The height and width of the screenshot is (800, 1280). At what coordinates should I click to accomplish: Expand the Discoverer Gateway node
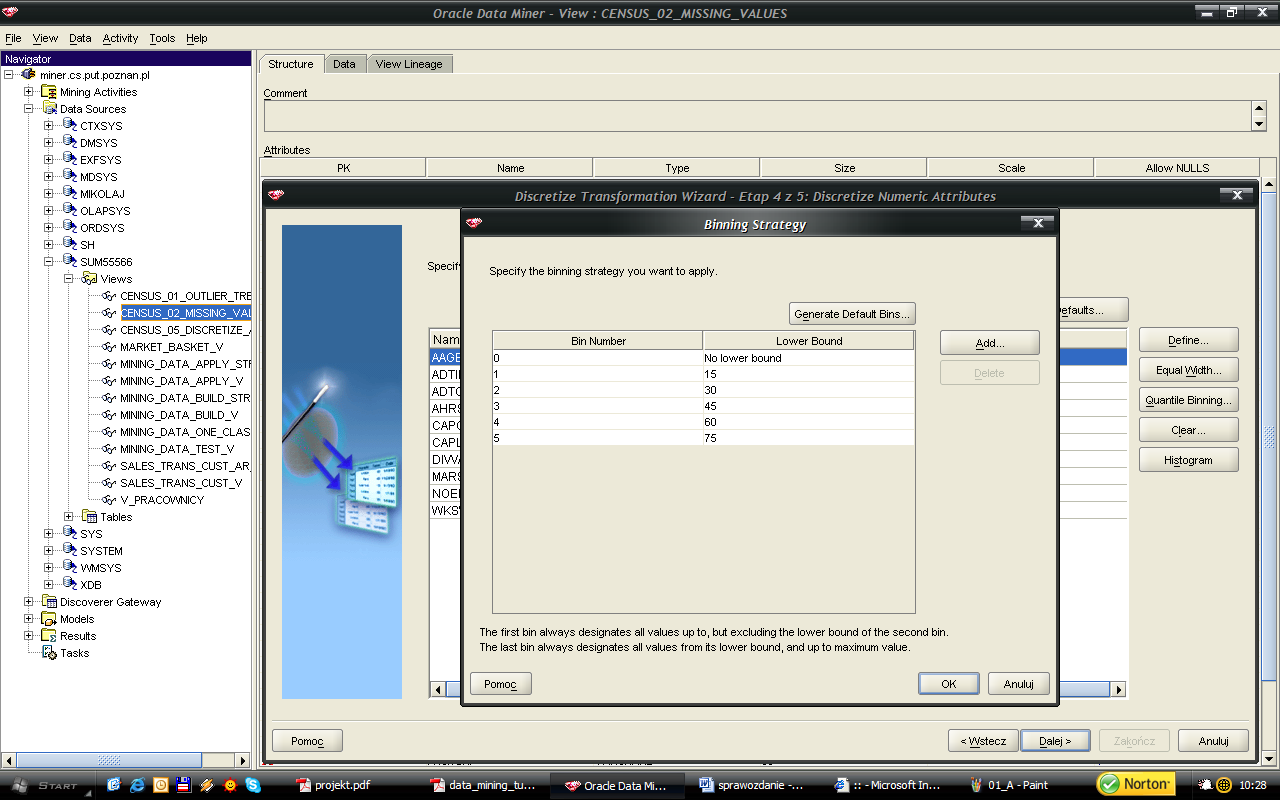click(29, 602)
